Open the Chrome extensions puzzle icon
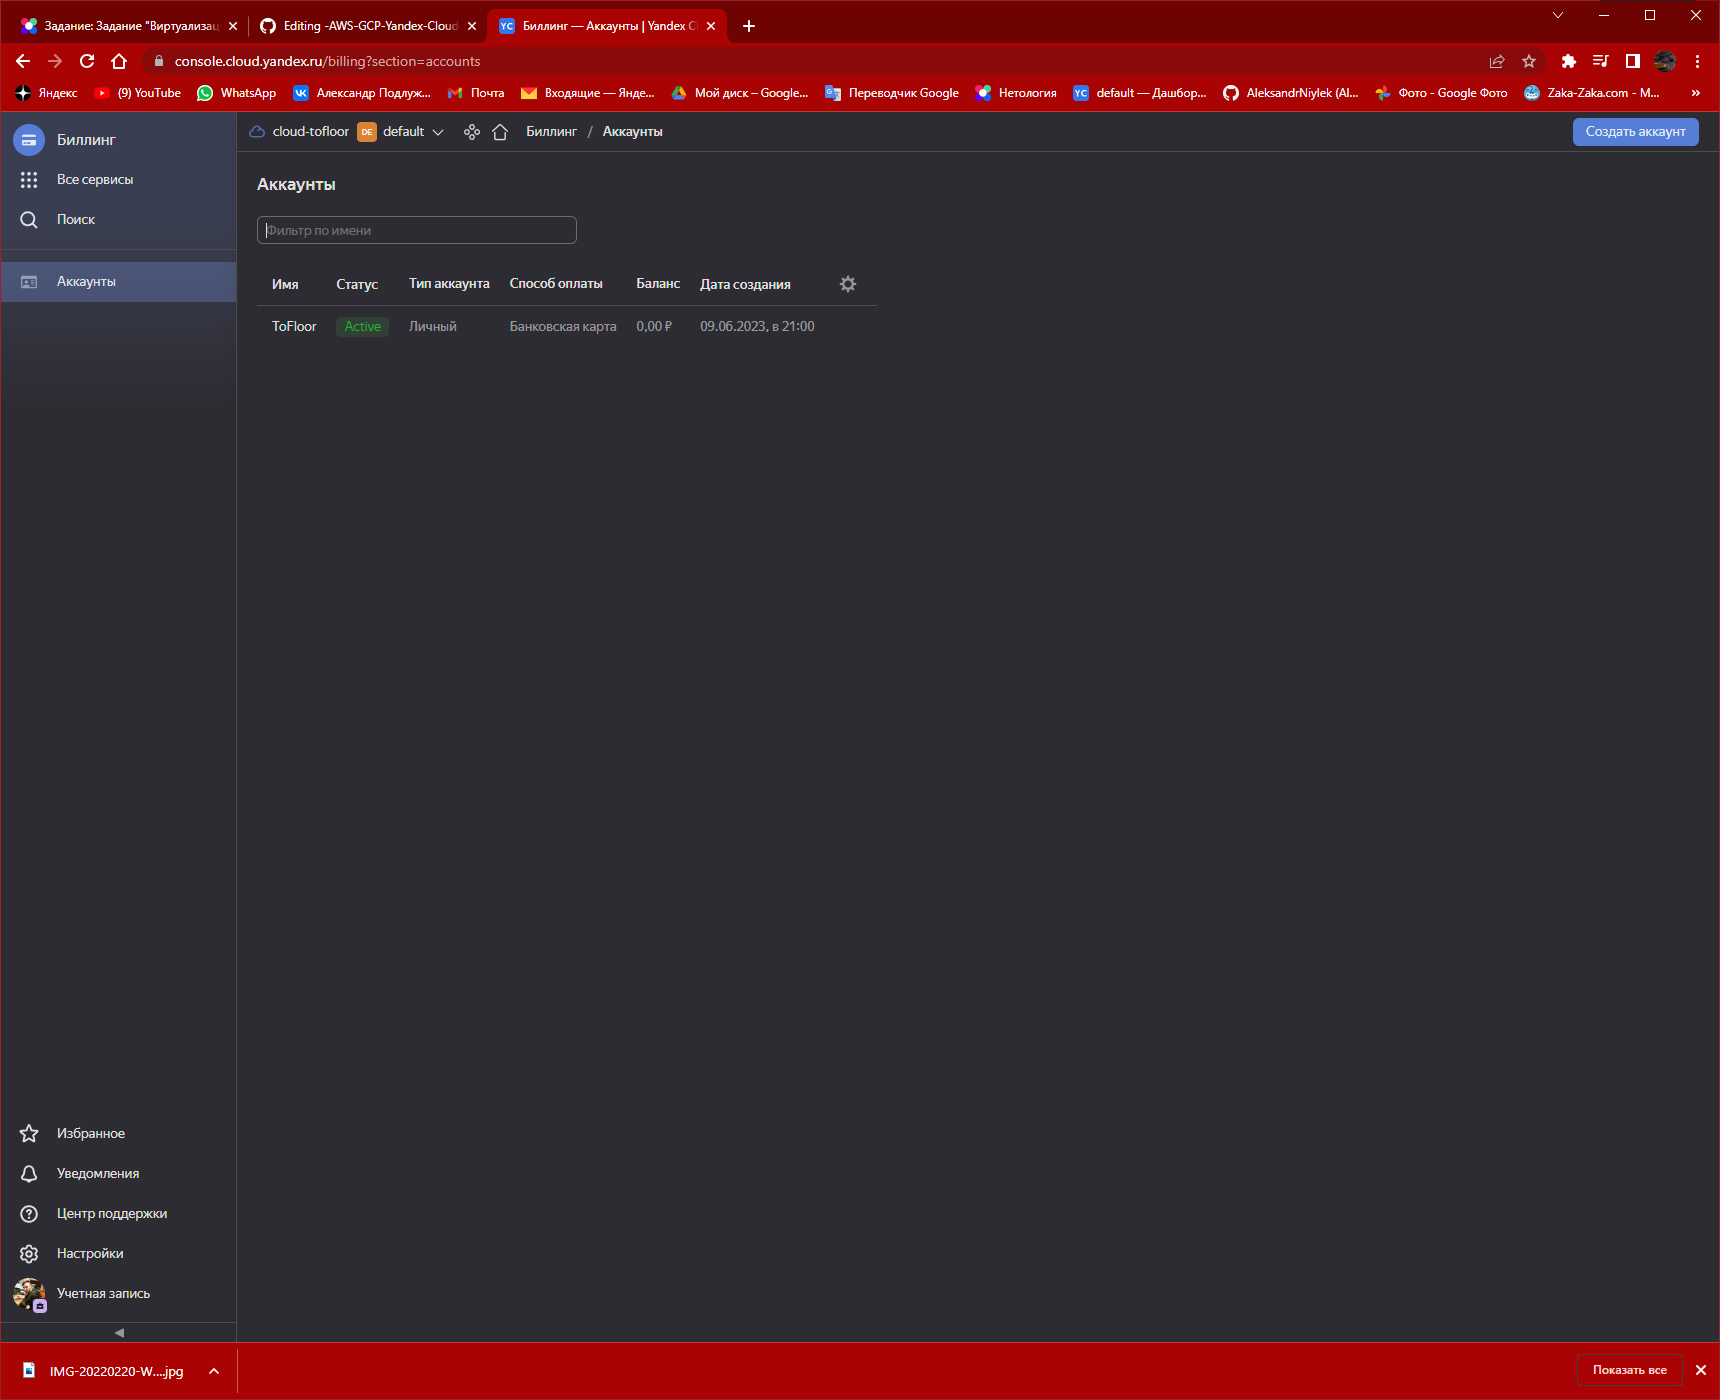Screen dimensions: 1720x1400 point(1569,61)
